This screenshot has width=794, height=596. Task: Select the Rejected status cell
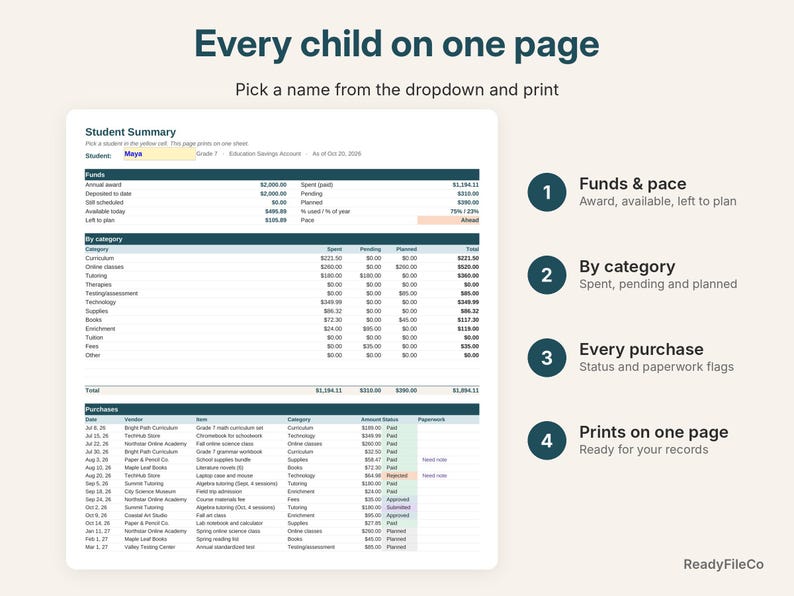click(x=400, y=476)
